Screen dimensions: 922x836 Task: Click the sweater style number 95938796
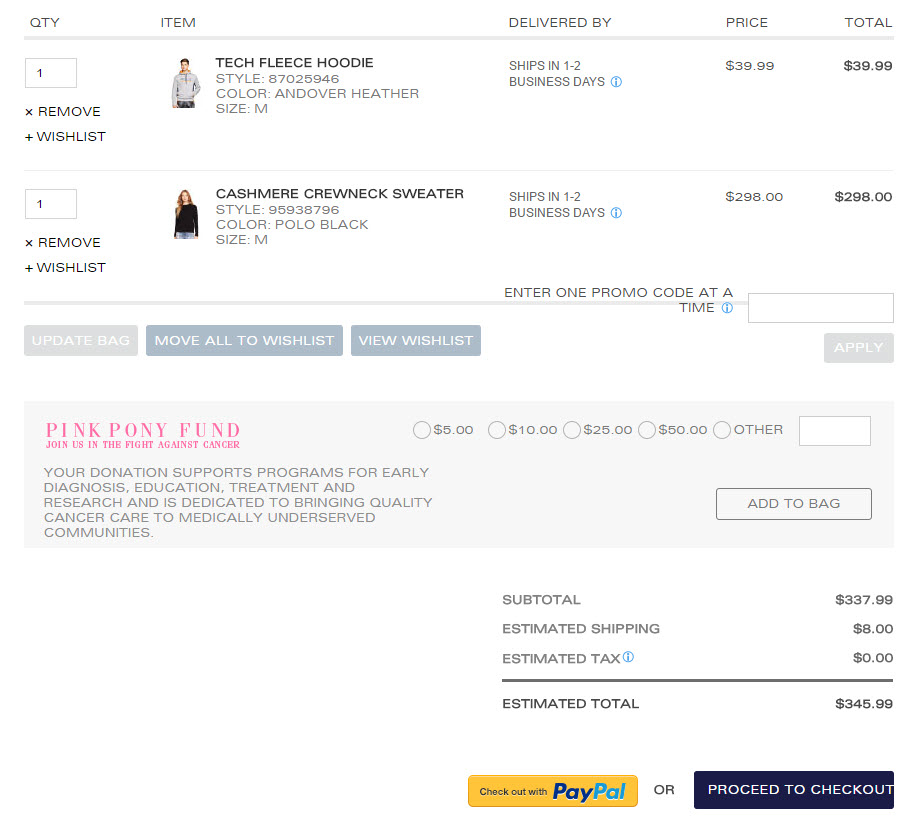pos(303,210)
